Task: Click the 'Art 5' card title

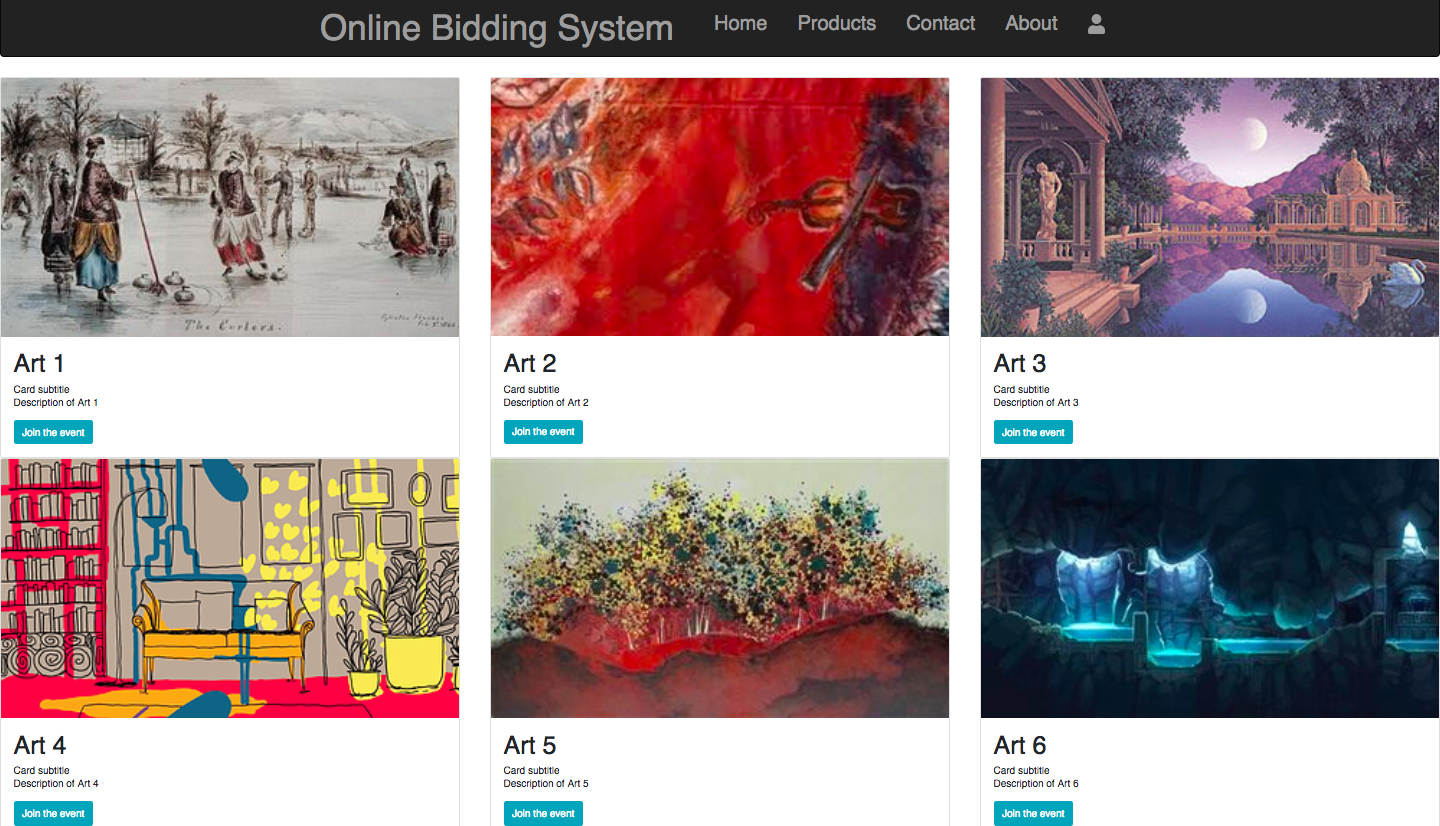Action: (x=530, y=745)
